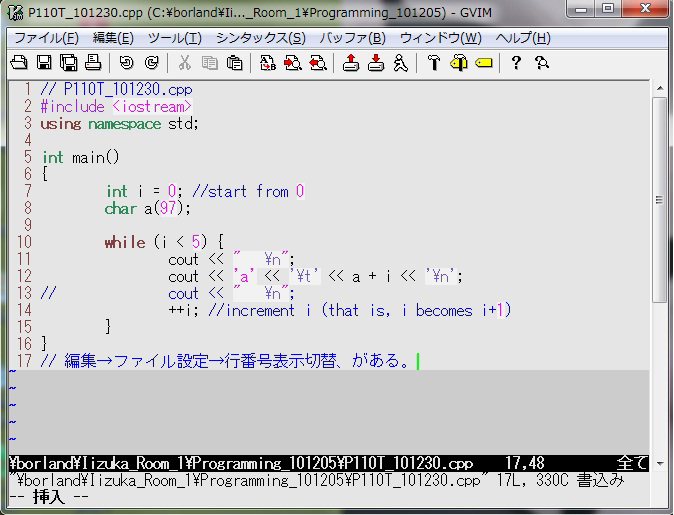Click on '#include <iostream>' line
The height and width of the screenshot is (515, 674).
[x=116, y=107]
